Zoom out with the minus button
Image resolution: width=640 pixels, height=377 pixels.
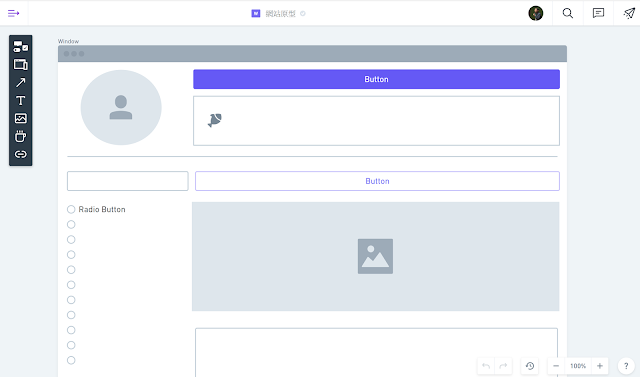[x=556, y=366]
